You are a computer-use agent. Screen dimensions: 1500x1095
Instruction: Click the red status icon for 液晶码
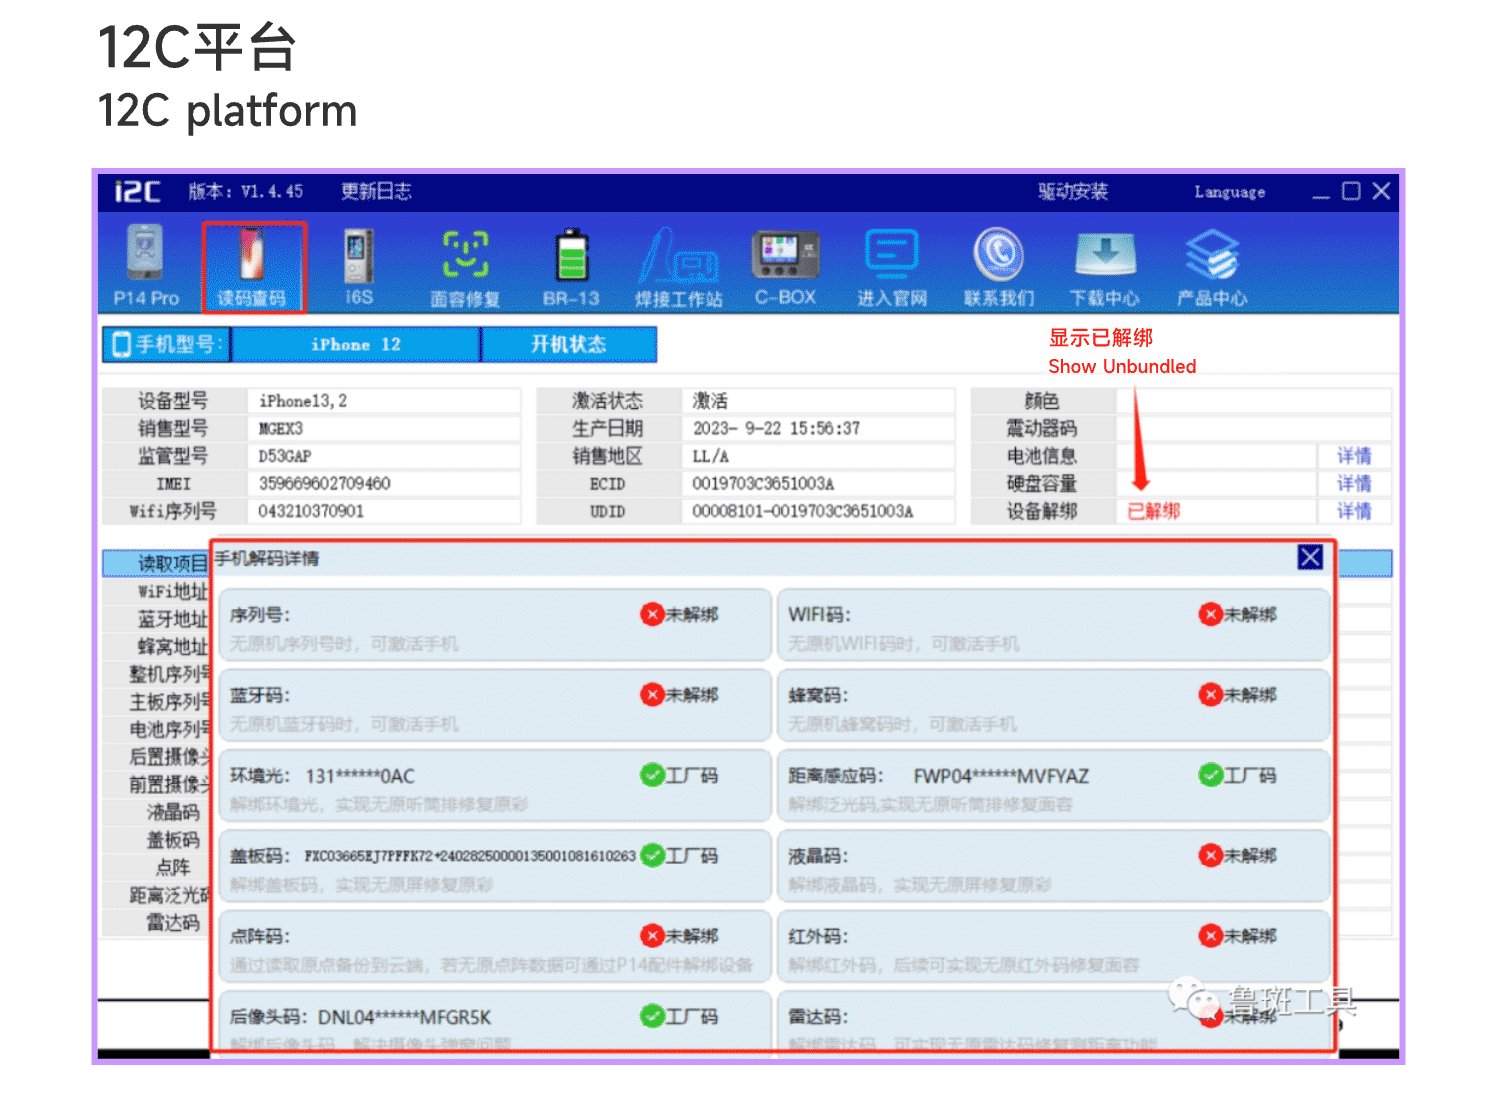[x=1211, y=855]
